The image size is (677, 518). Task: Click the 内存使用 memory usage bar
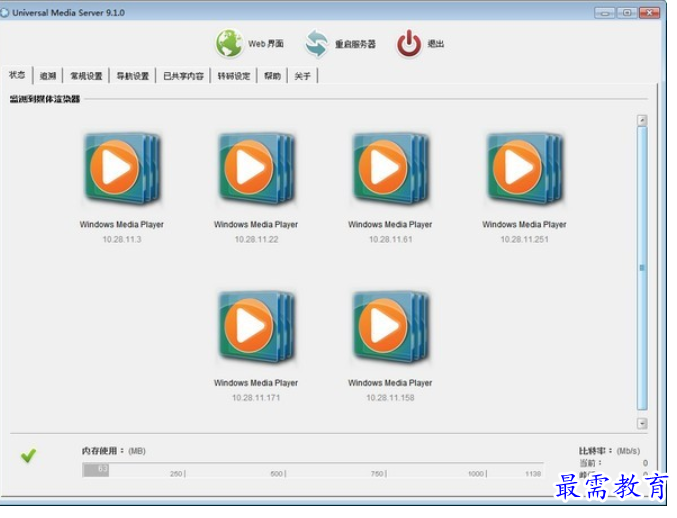313,470
